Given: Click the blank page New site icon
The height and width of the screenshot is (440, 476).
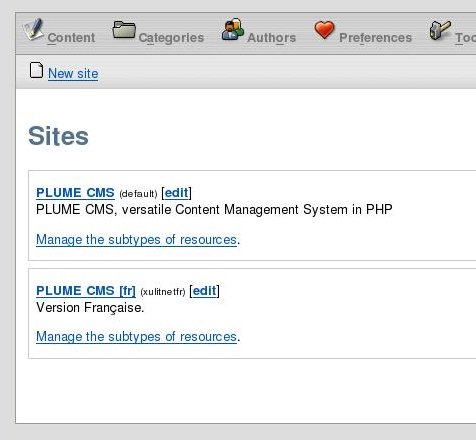Looking at the screenshot, I should [36, 70].
